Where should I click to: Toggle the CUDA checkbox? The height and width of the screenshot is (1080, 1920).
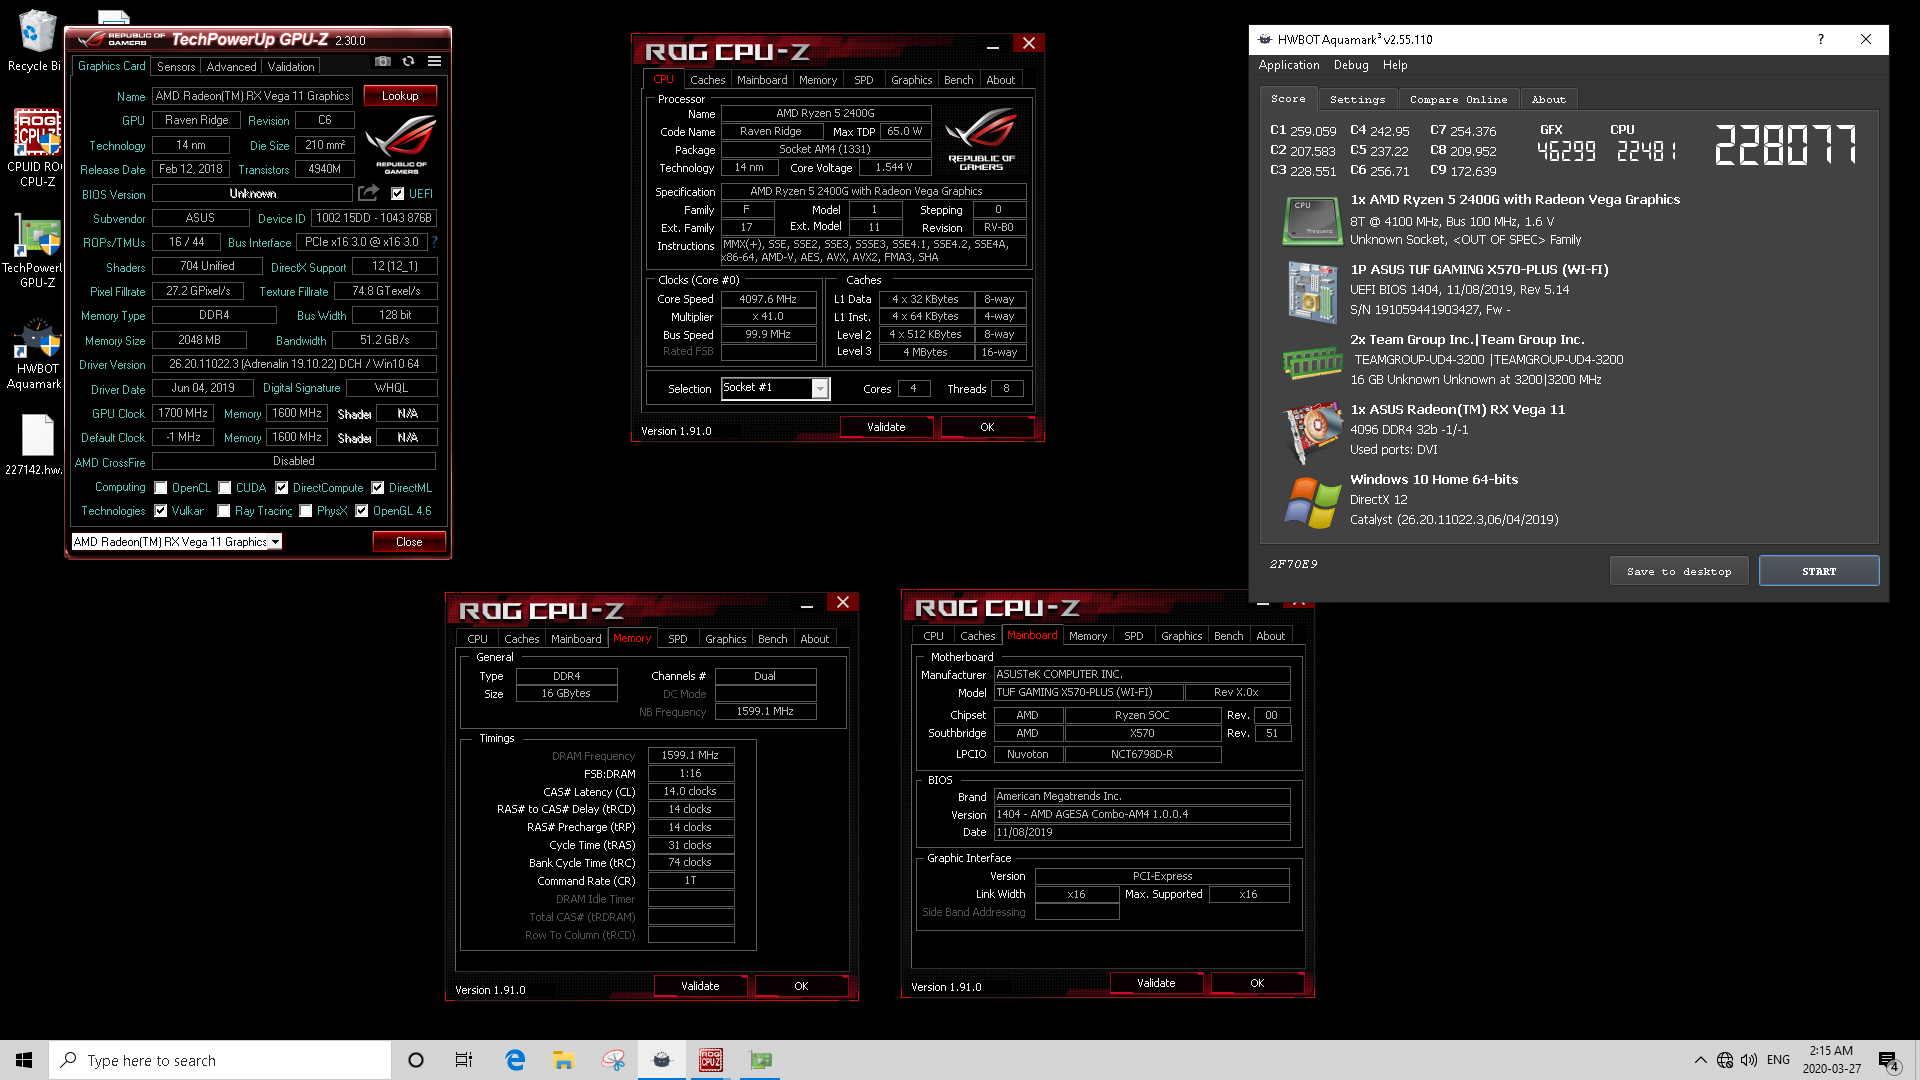tap(225, 488)
